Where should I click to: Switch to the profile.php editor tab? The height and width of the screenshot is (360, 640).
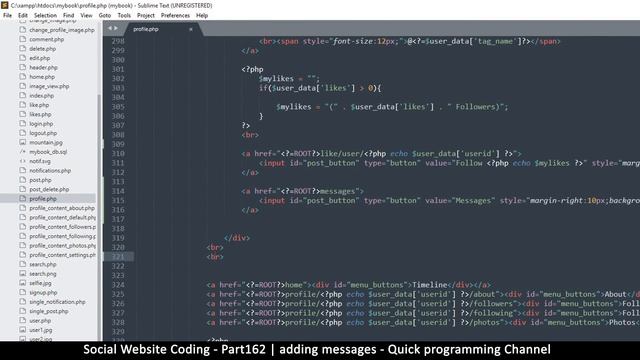pos(161,29)
